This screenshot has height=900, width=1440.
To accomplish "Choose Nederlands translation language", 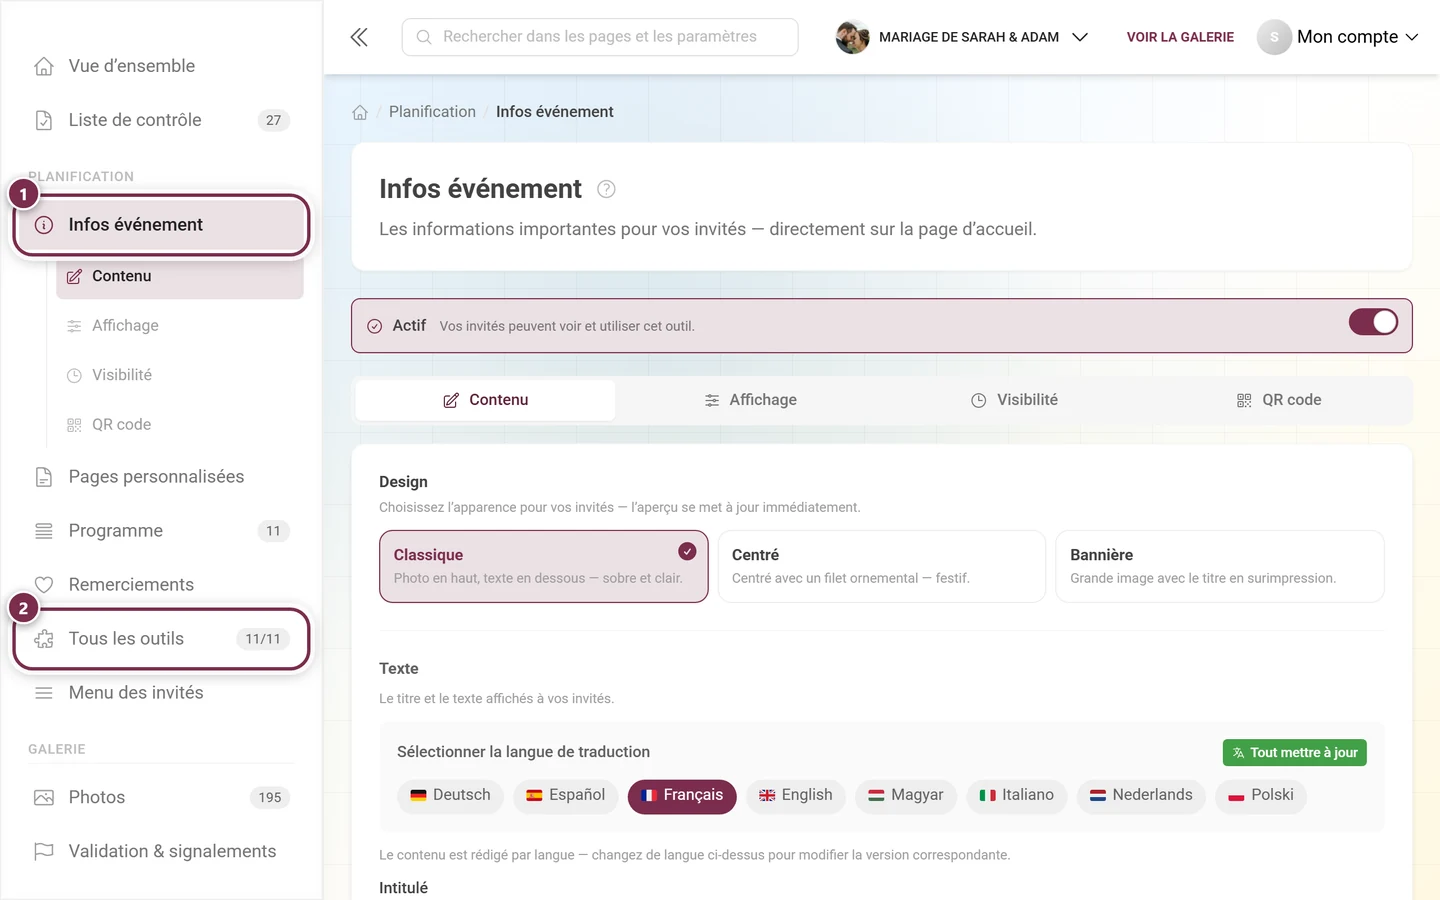I will pos(1141,796).
